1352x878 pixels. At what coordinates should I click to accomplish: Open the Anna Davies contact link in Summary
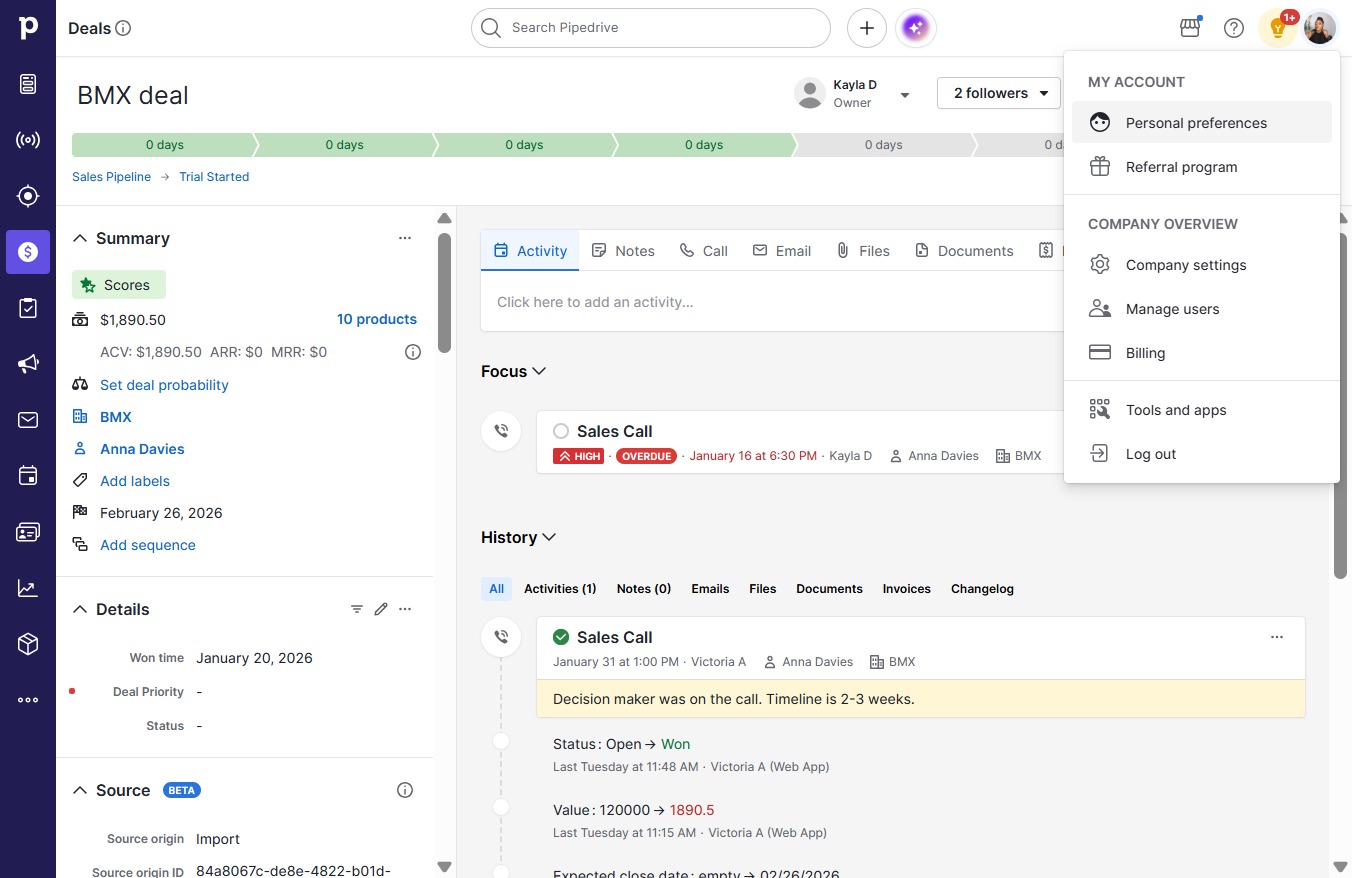tap(142, 449)
